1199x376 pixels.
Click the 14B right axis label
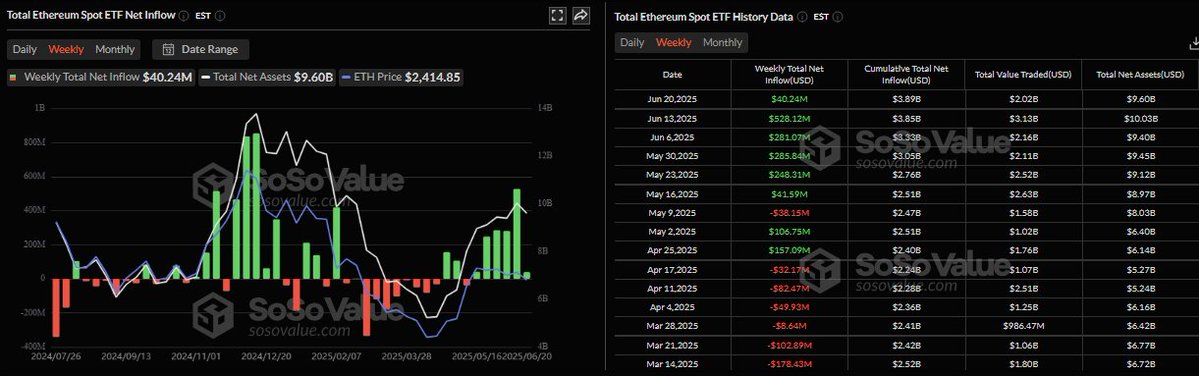click(544, 109)
